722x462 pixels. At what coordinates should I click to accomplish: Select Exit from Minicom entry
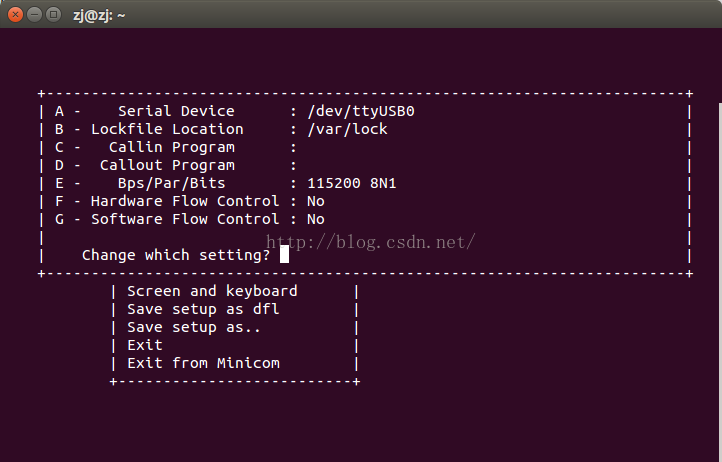pos(204,363)
